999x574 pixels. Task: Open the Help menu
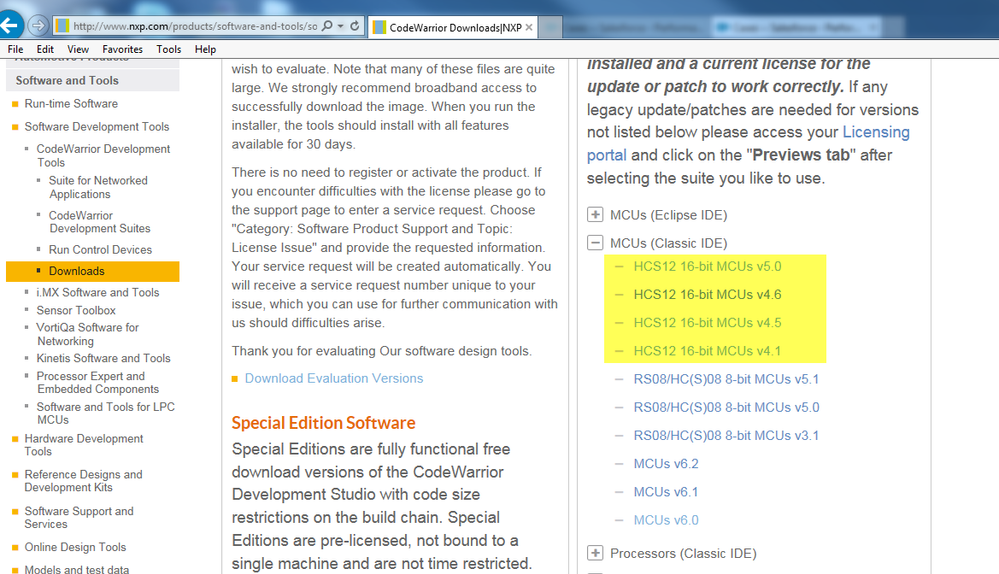205,49
